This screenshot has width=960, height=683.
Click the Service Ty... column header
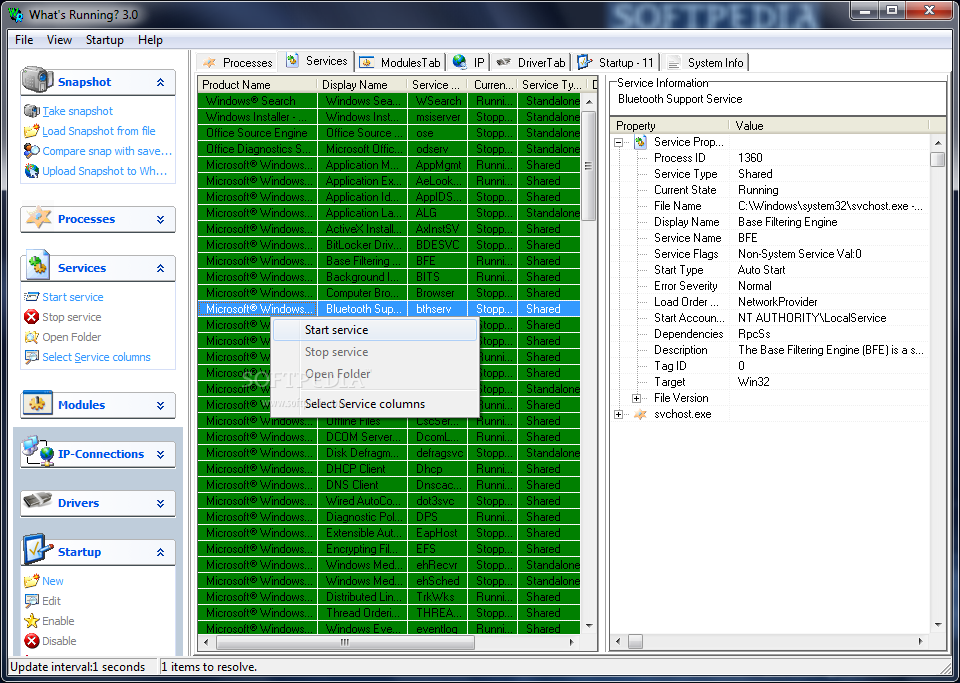tap(552, 84)
